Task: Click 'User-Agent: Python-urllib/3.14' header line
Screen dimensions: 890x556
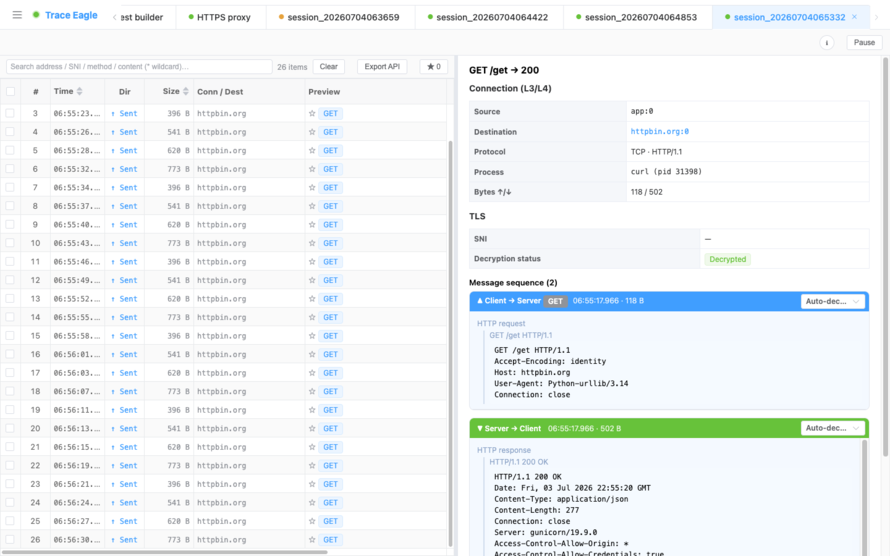Action: coord(561,384)
